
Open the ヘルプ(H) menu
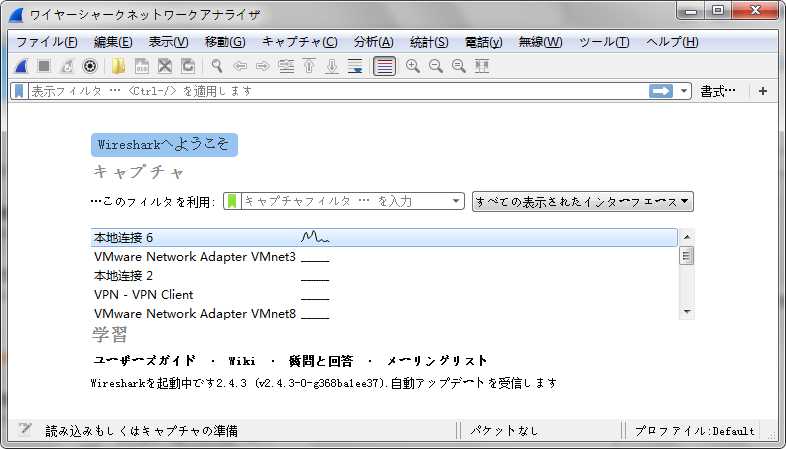pos(672,42)
